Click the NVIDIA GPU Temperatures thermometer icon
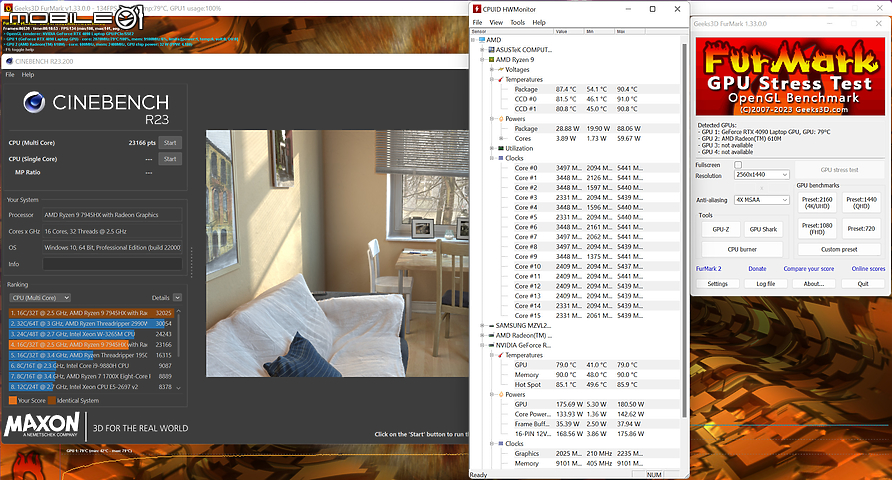The image size is (892, 480). click(x=501, y=355)
